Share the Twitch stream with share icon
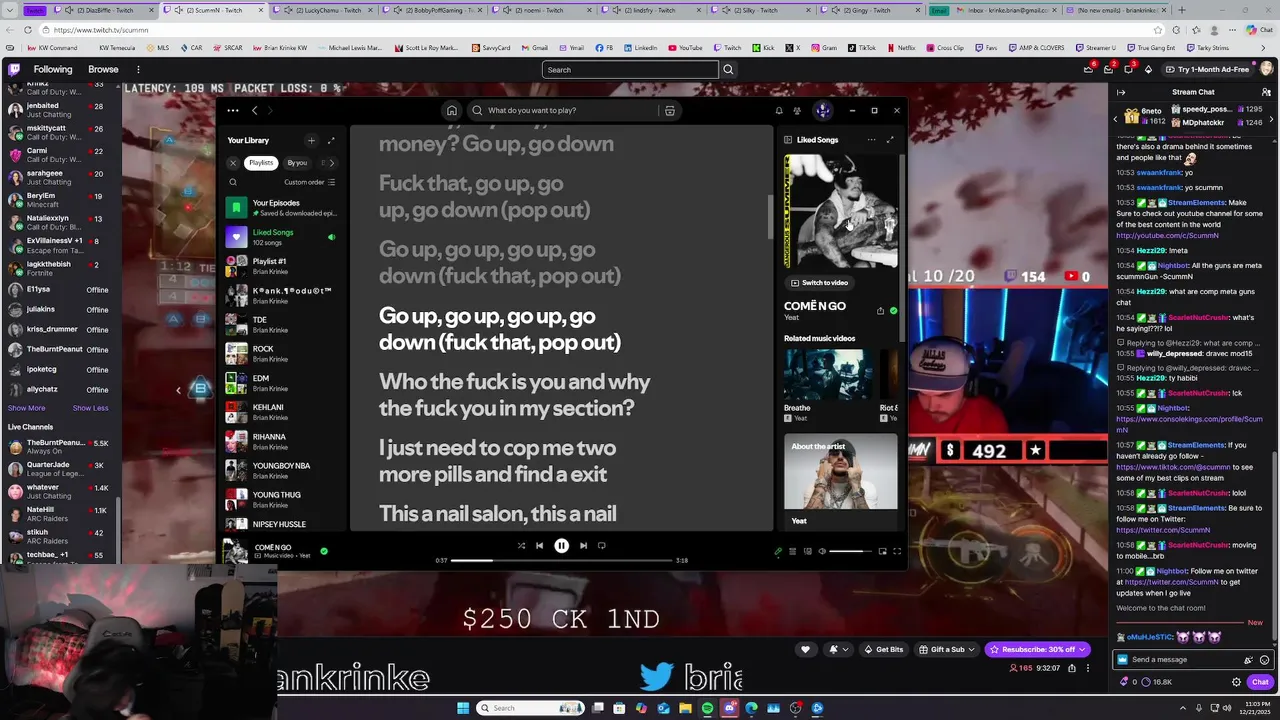Screen dimensions: 1280x720 [1072, 668]
